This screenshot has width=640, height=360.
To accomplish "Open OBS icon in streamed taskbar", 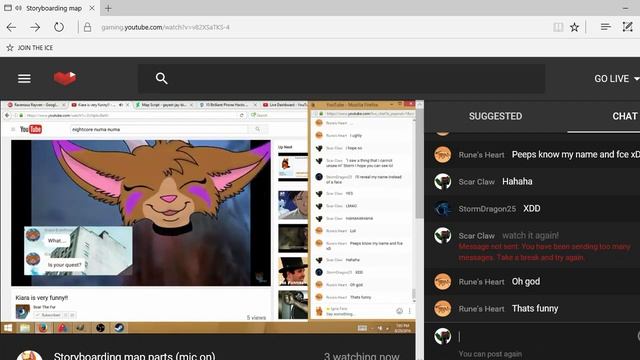I will coord(100,328).
